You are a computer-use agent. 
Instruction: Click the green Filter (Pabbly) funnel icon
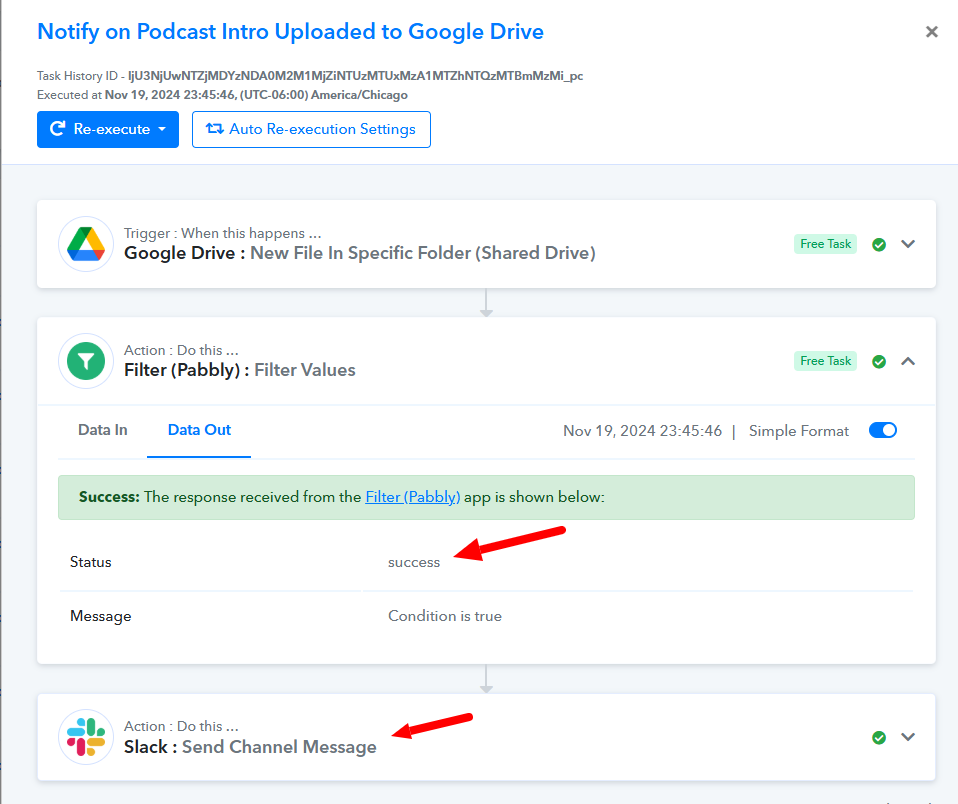86,361
